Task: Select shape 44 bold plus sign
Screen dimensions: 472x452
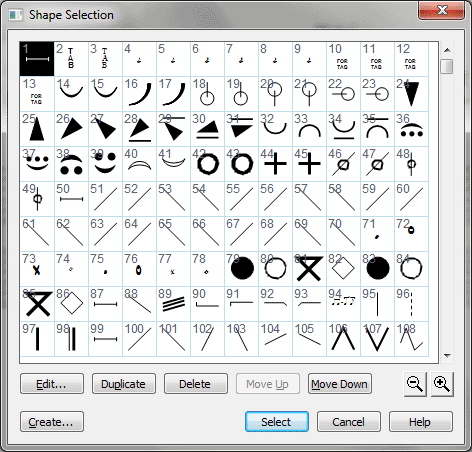Action: [275, 164]
